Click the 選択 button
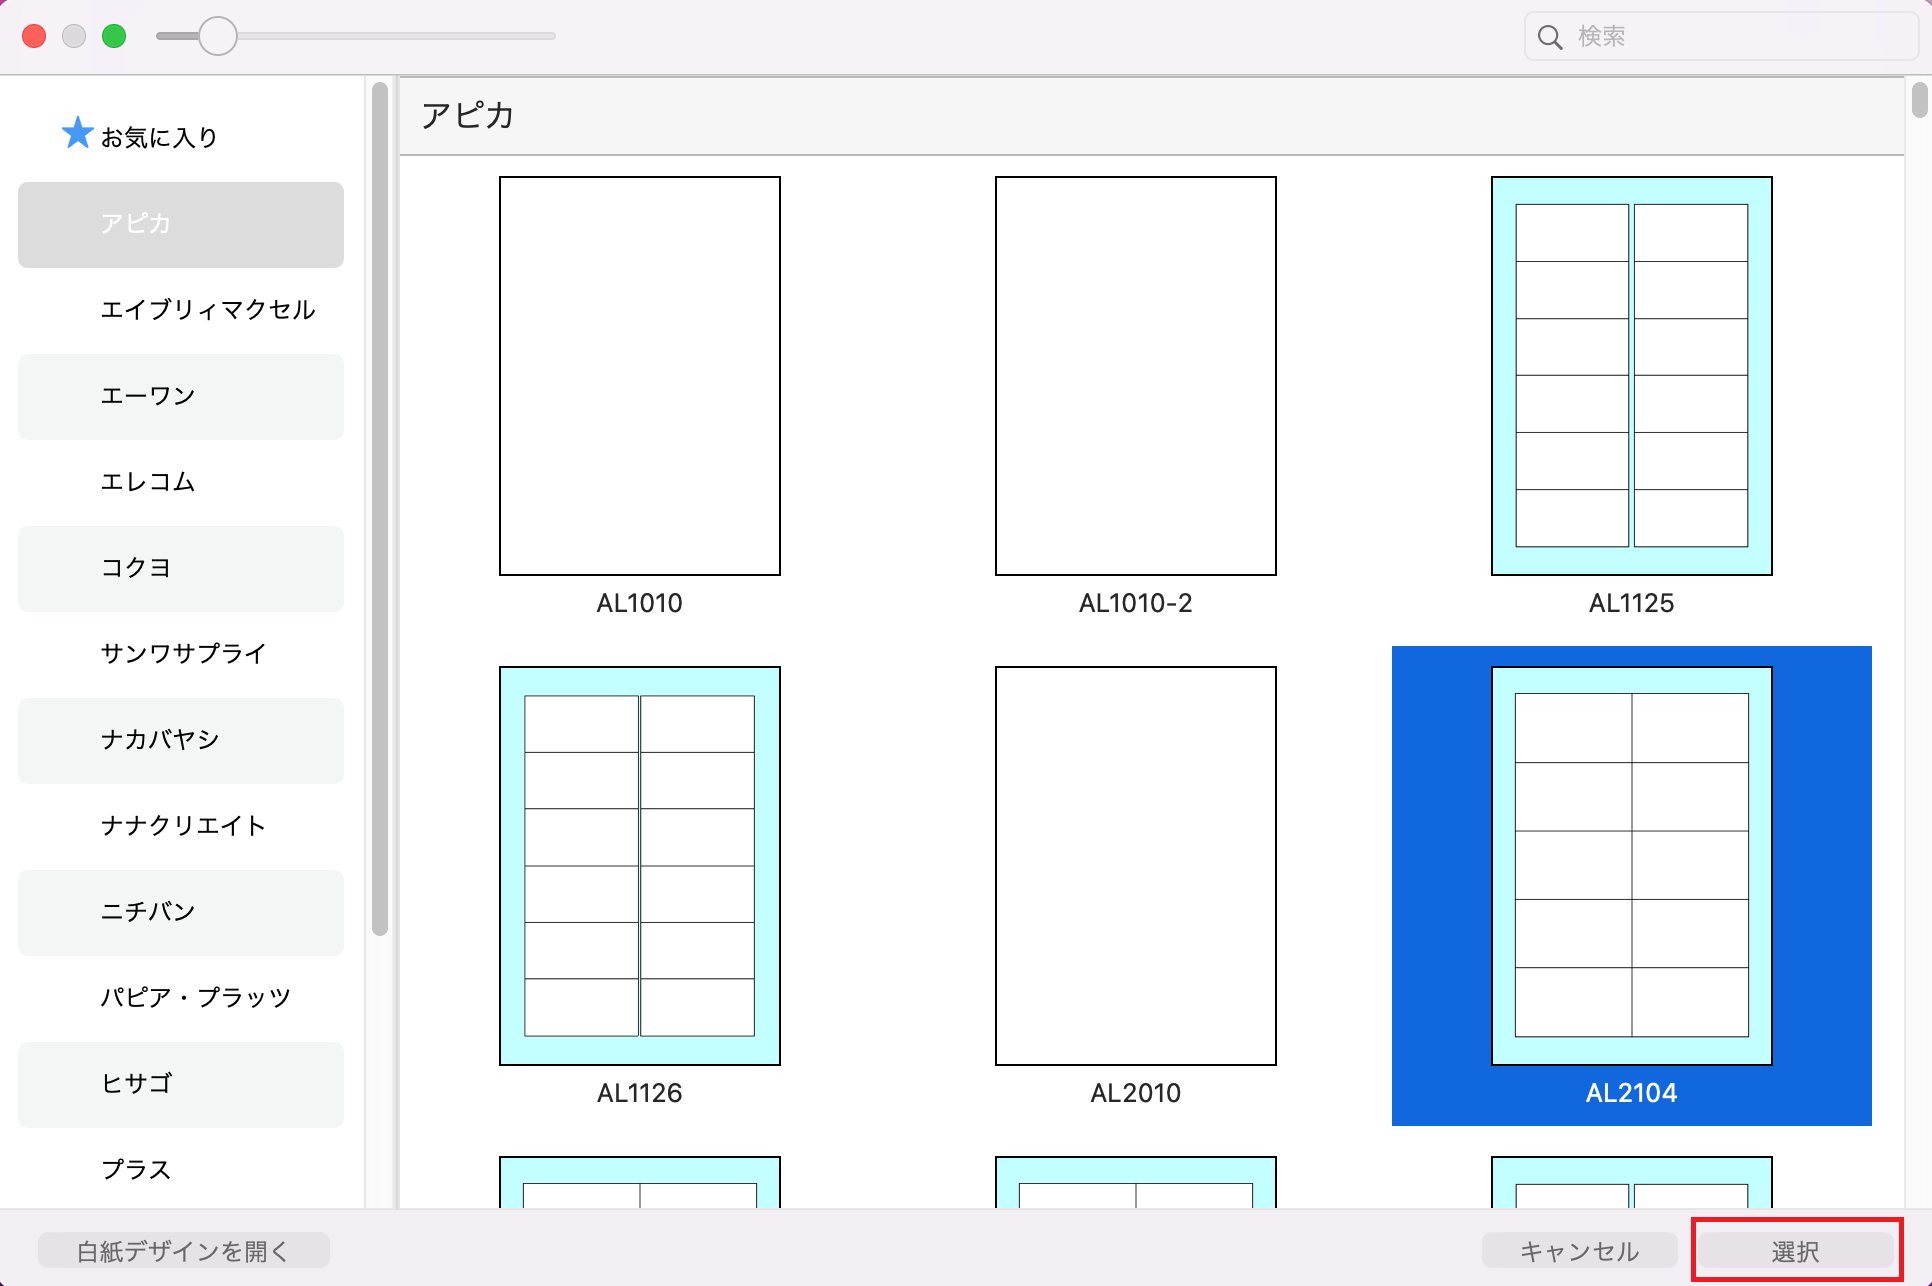Viewport: 1932px width, 1286px height. click(x=1796, y=1251)
